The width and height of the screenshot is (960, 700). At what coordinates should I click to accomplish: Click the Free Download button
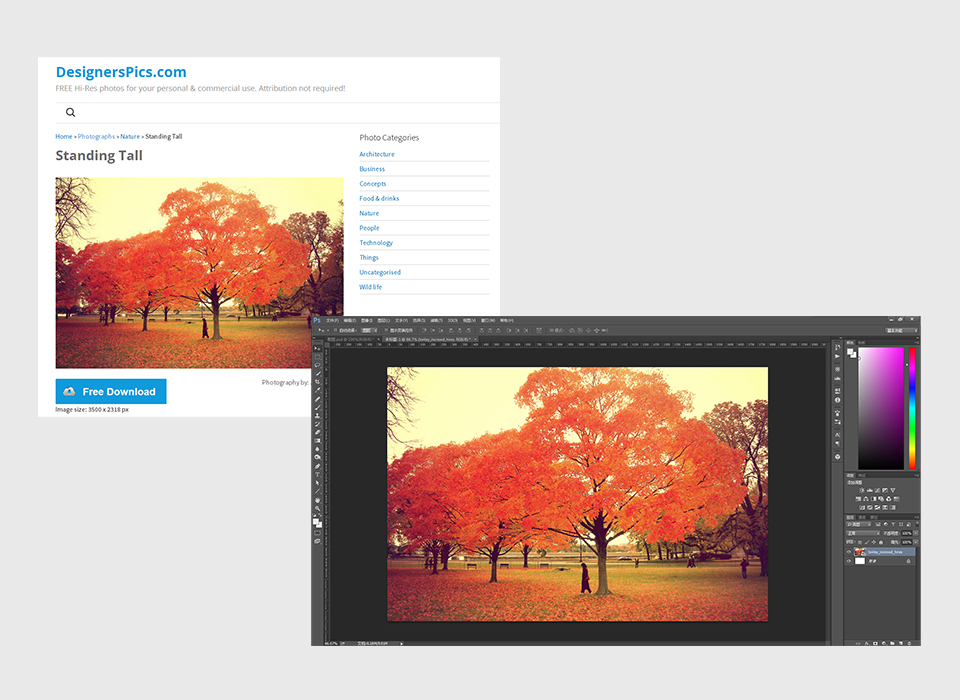(x=111, y=392)
